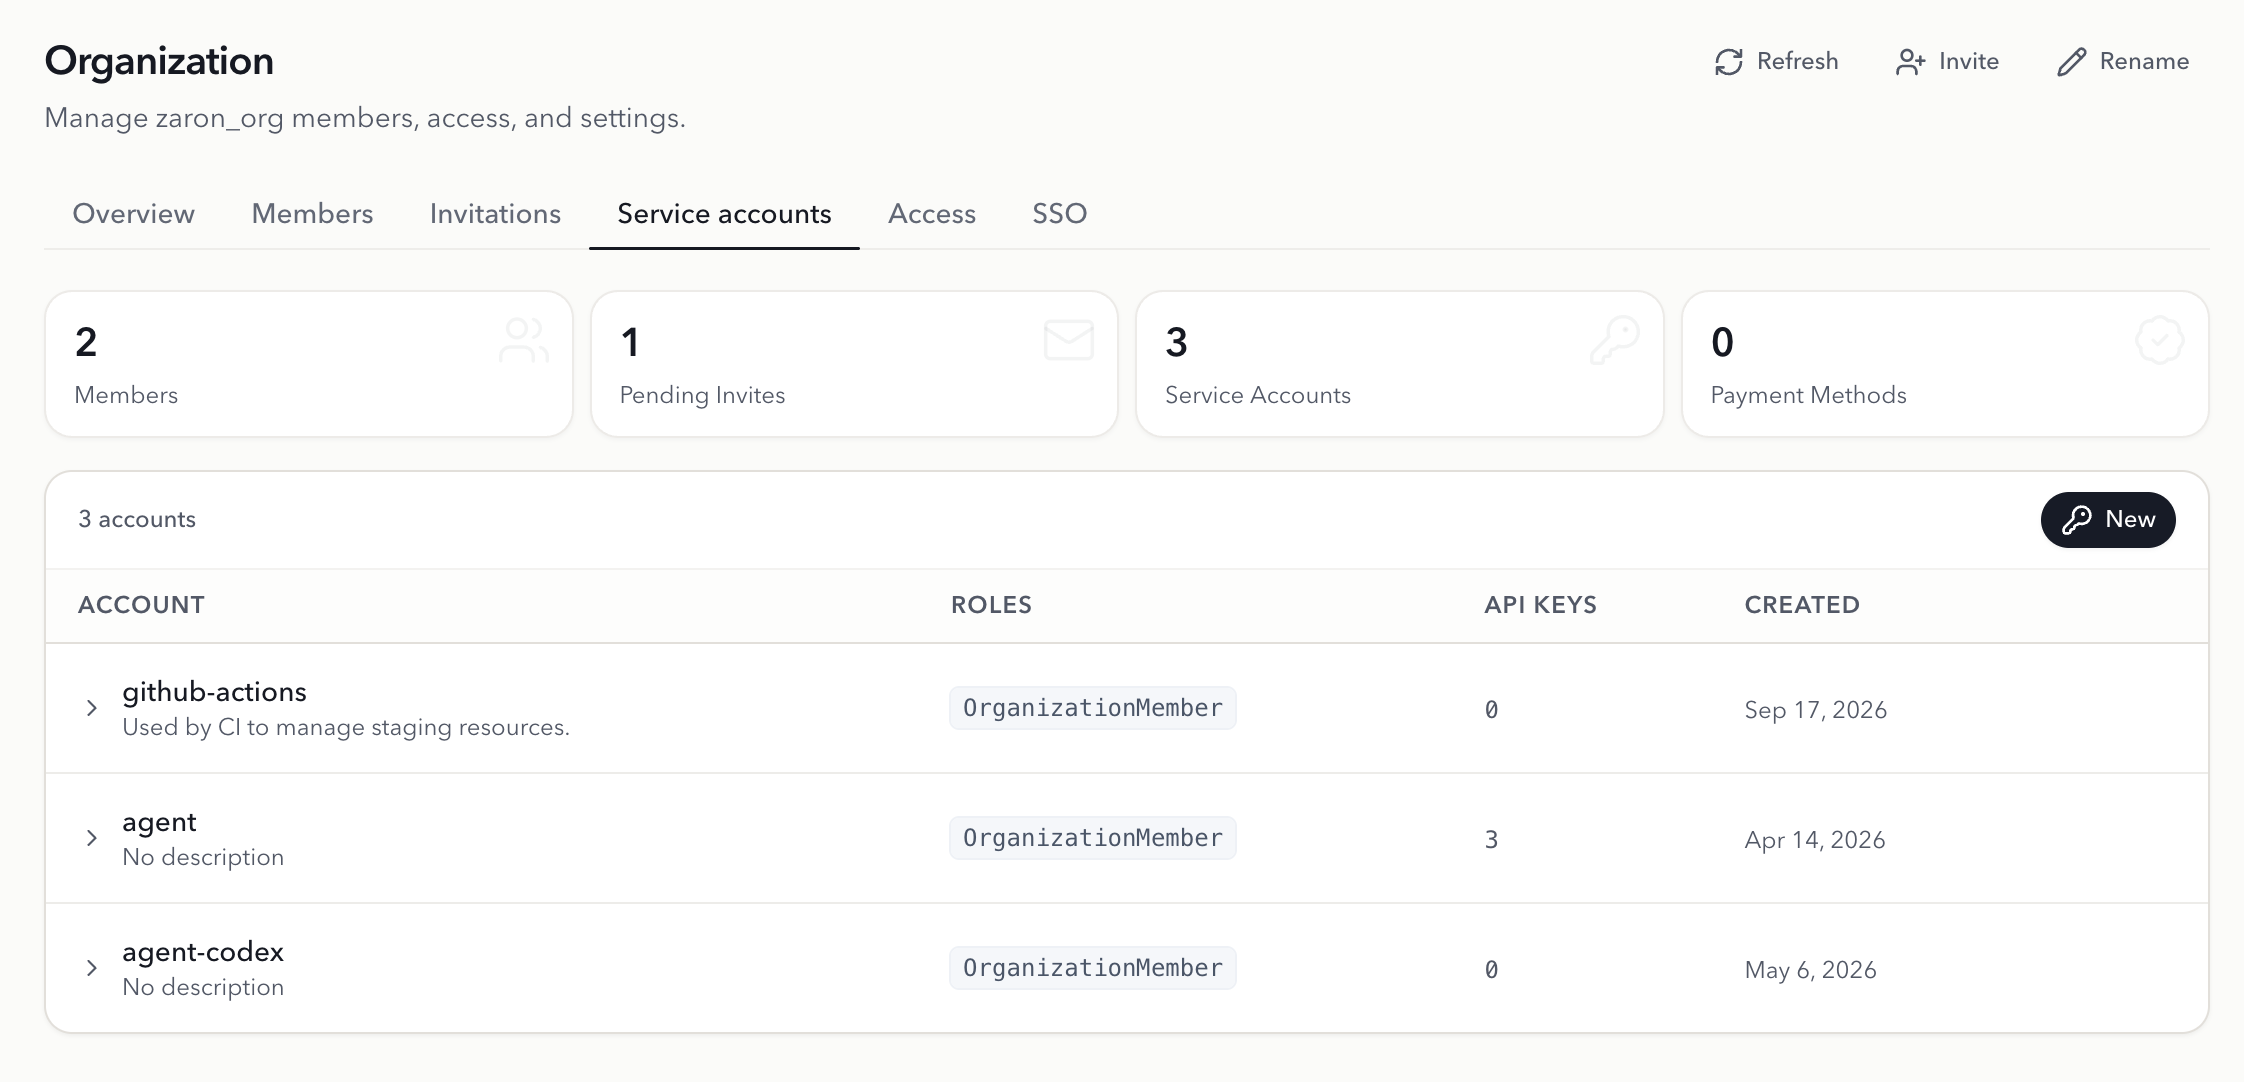Click the github-actions account name
The height and width of the screenshot is (1082, 2244).
[x=214, y=692]
